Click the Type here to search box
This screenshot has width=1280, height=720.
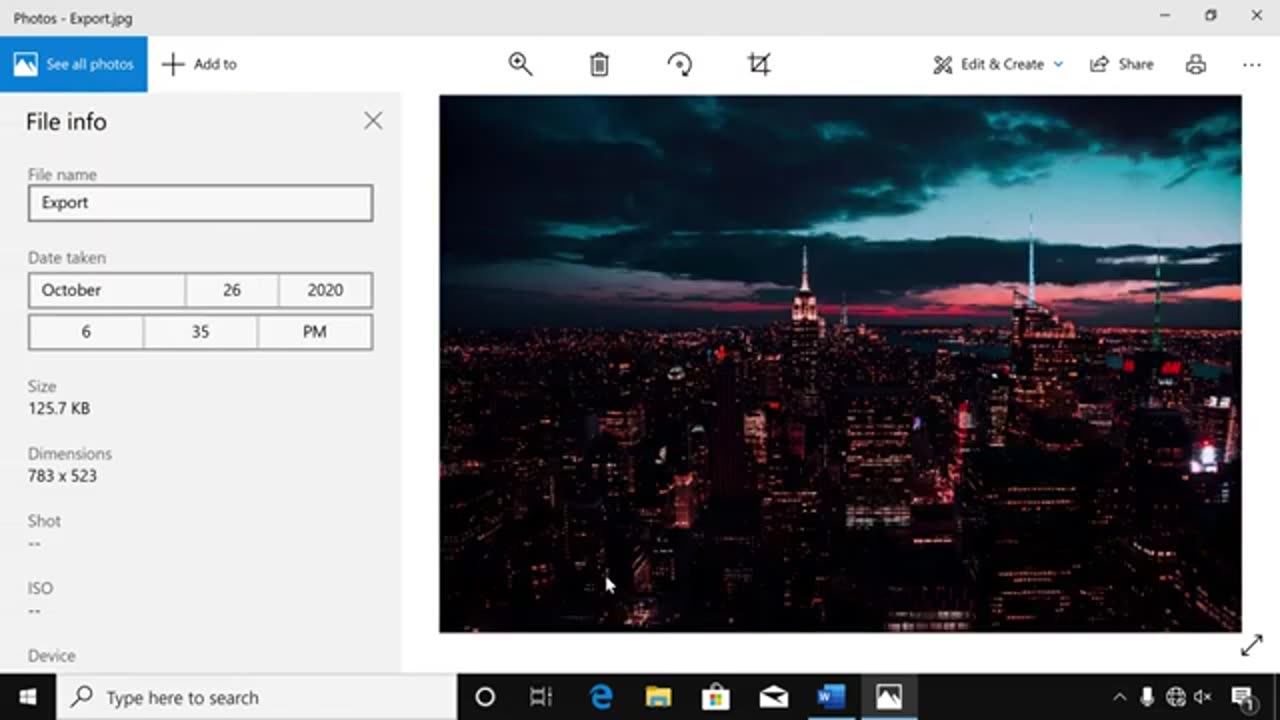257,697
